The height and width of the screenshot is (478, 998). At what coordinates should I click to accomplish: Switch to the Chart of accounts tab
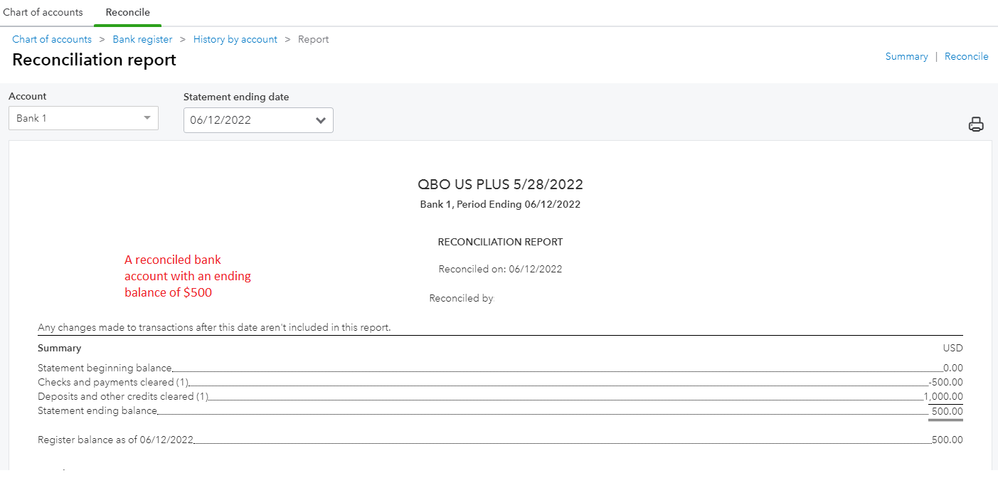(43, 12)
